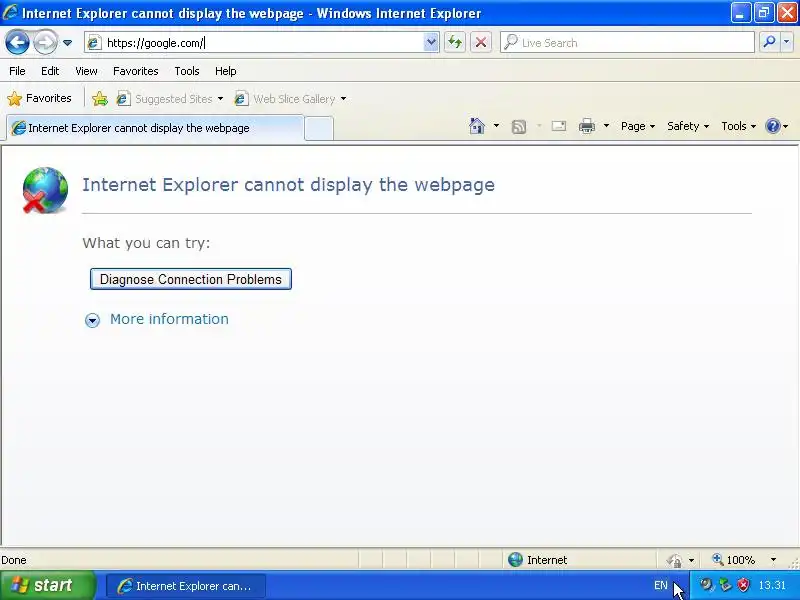Viewport: 800px width, 600px height.
Task: Open the View menu
Action: [x=86, y=71]
